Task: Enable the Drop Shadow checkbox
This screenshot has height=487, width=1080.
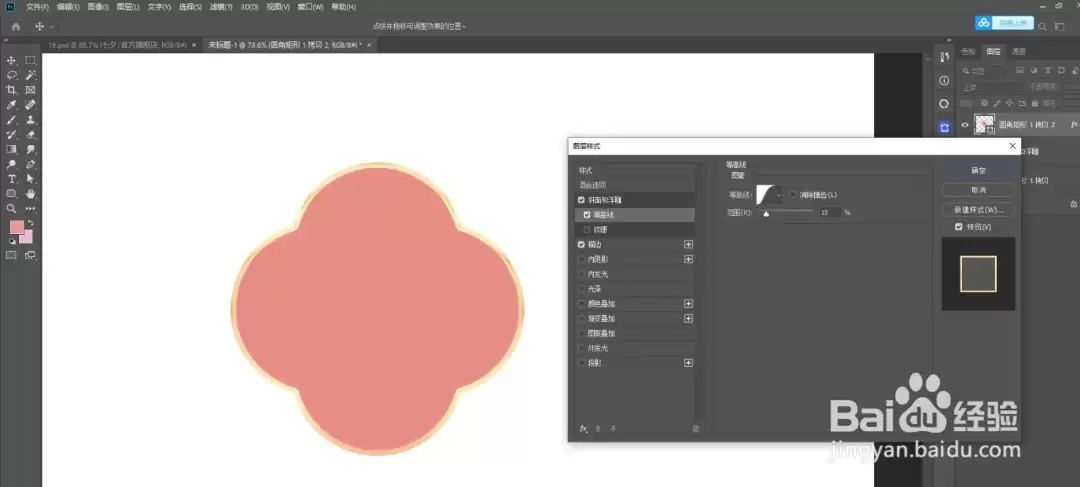Action: [582, 363]
